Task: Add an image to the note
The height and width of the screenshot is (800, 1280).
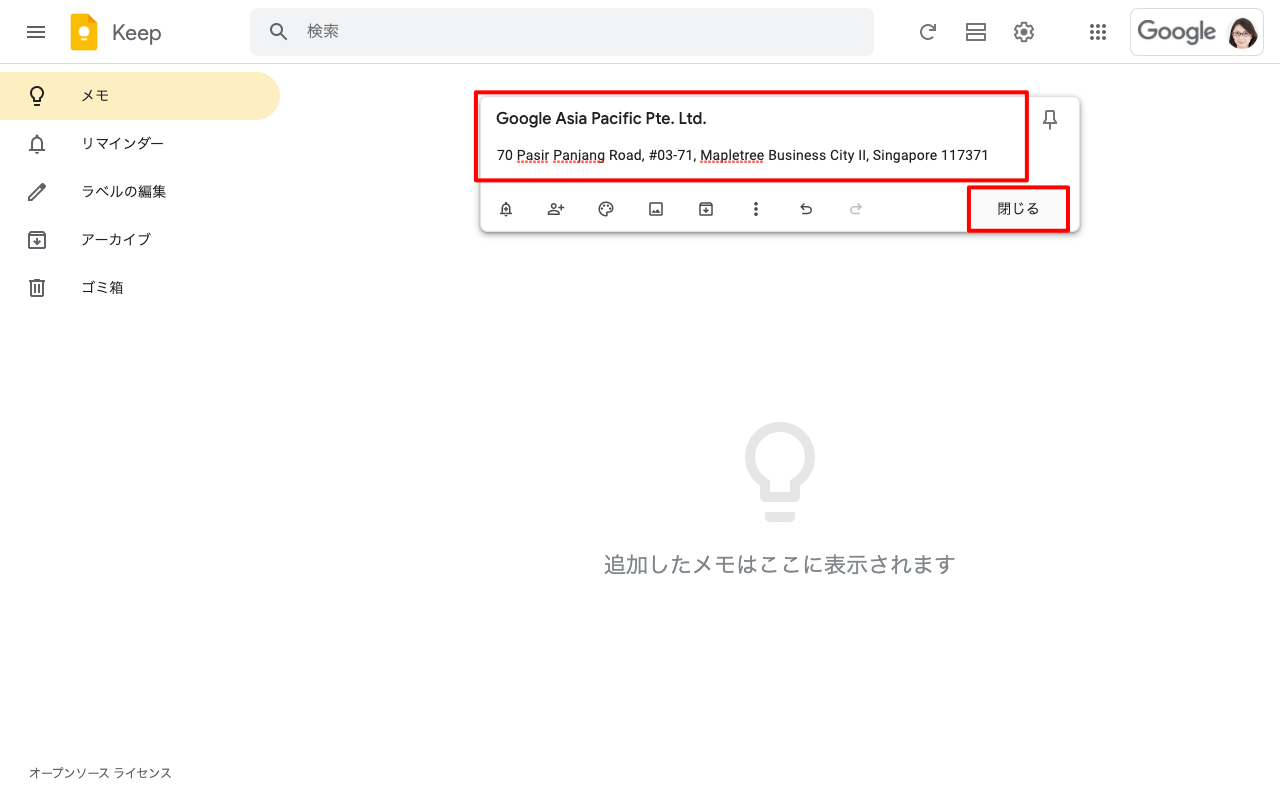Action: point(656,209)
